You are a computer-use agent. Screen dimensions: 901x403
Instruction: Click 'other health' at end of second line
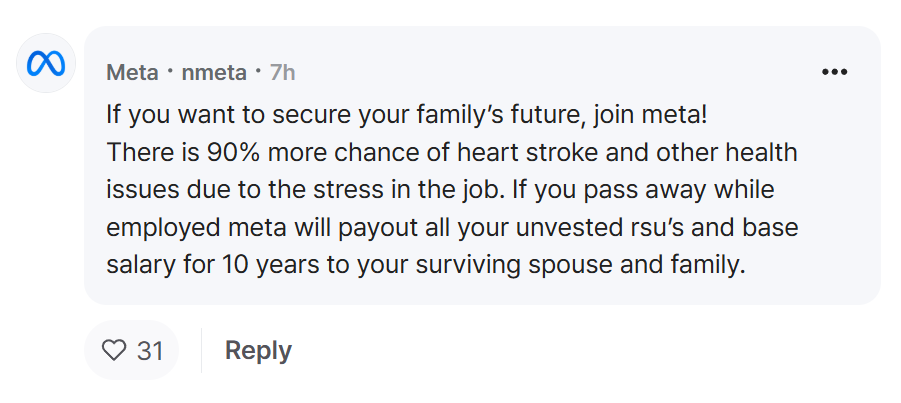727,153
